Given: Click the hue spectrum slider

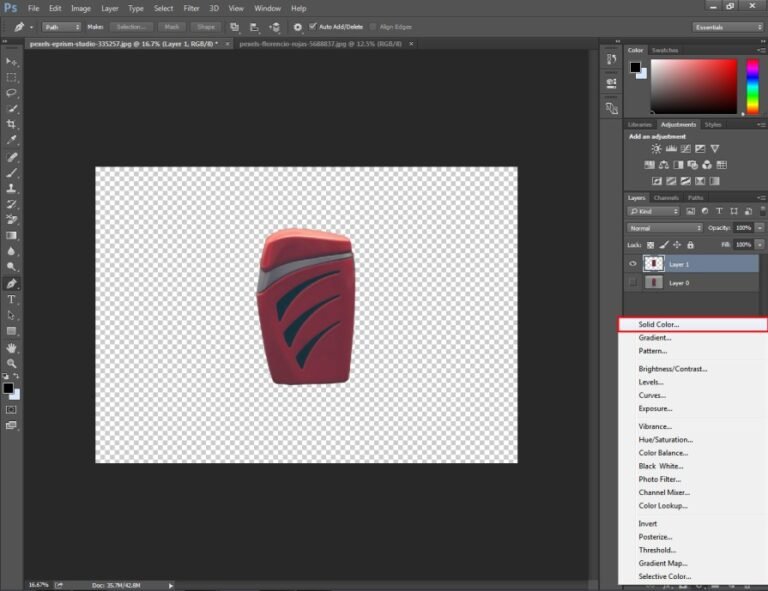Looking at the screenshot, I should (752, 87).
